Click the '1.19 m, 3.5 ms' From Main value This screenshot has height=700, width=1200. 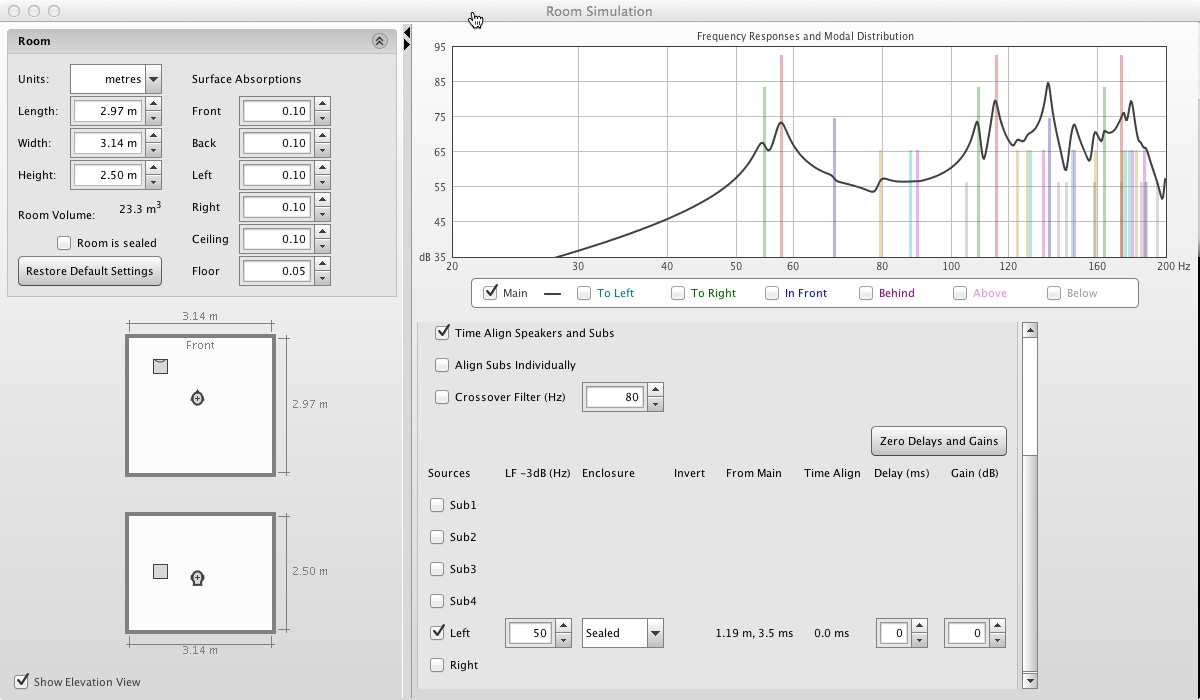754,633
